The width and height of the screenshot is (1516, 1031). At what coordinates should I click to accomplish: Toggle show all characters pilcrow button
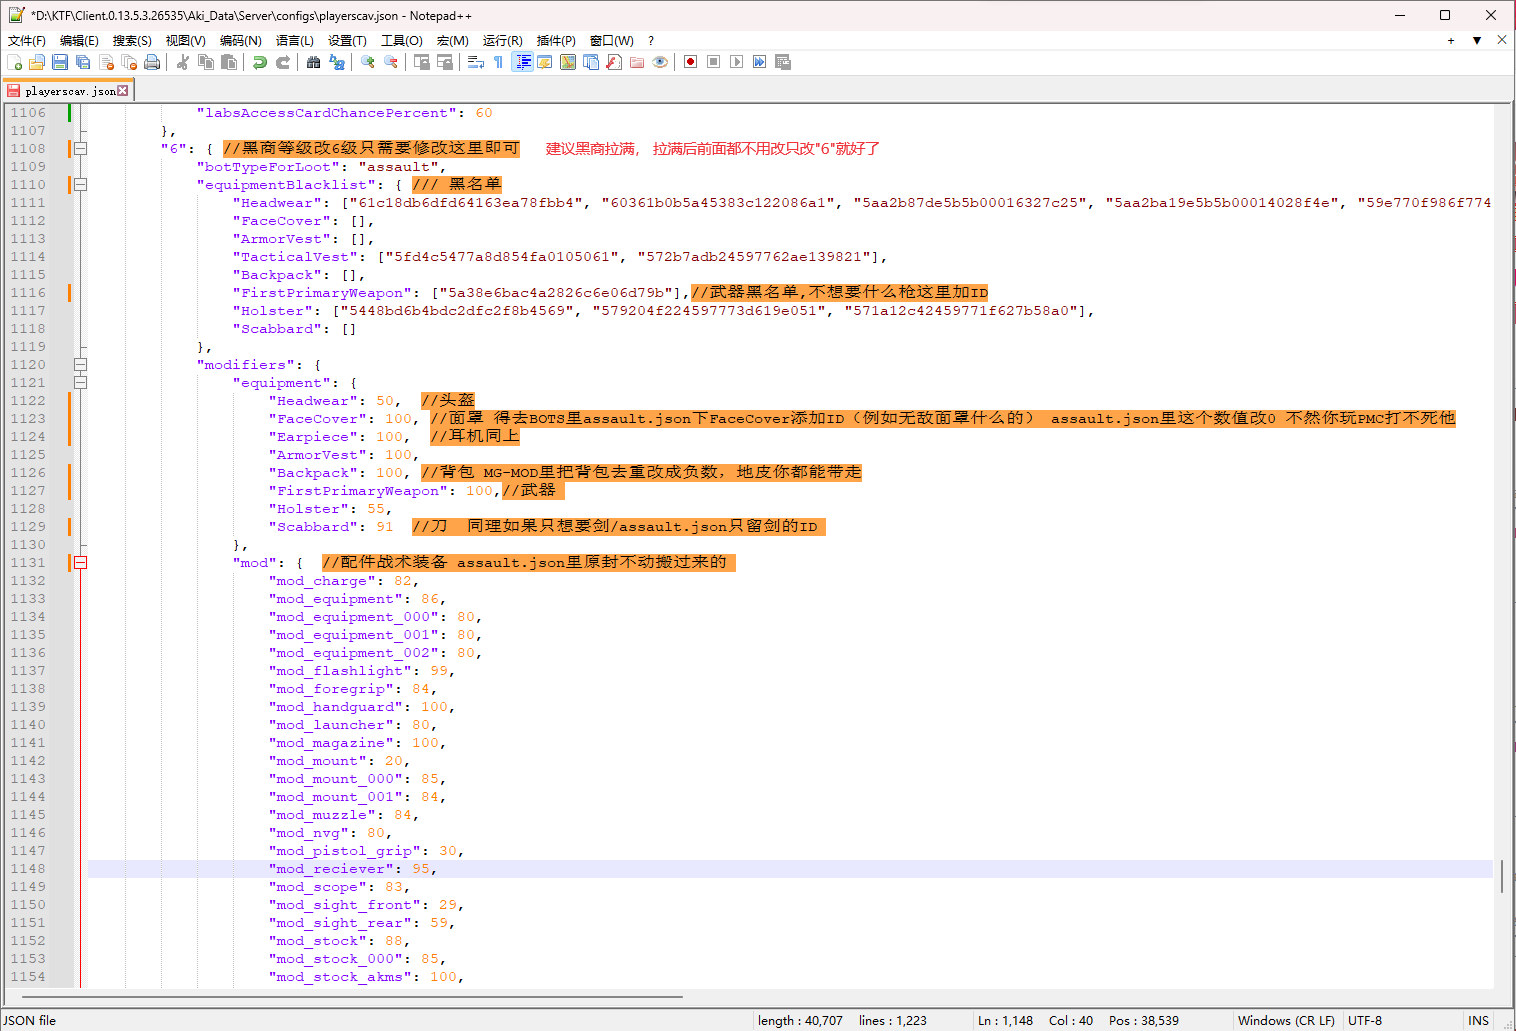(x=498, y=62)
